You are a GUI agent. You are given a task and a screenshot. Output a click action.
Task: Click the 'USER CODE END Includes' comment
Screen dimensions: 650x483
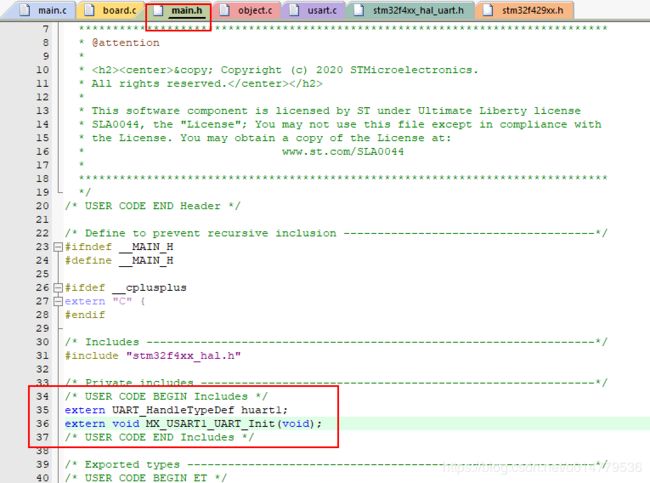[159, 437]
